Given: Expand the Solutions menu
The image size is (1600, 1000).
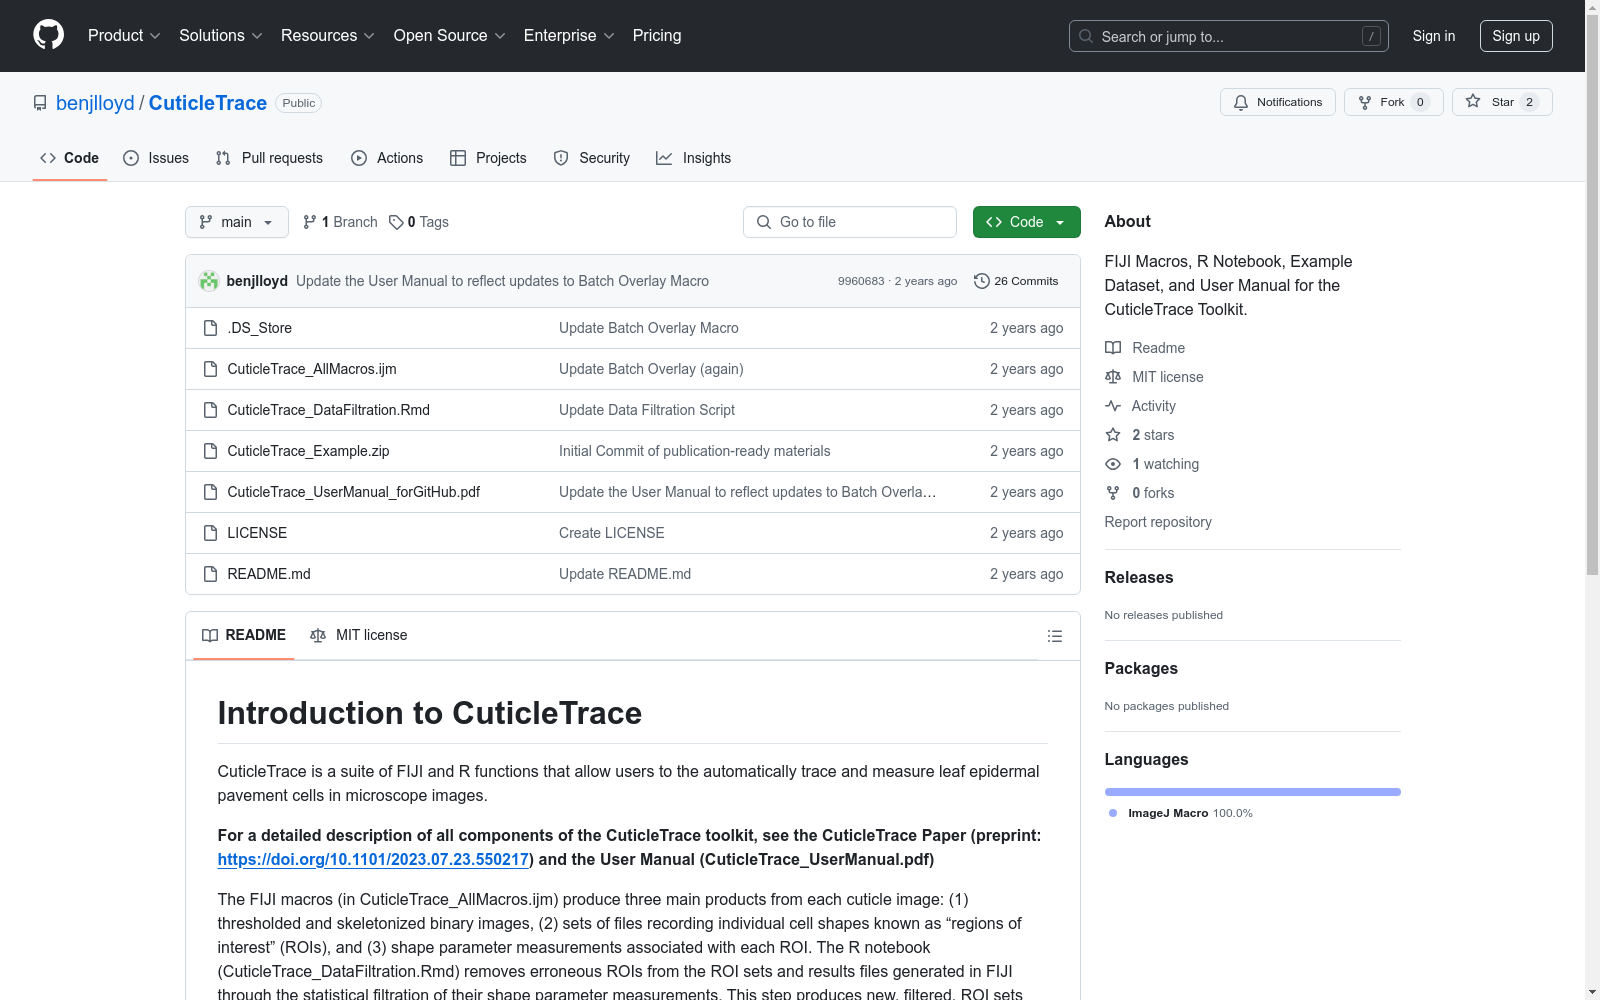Looking at the screenshot, I should 221,36.
